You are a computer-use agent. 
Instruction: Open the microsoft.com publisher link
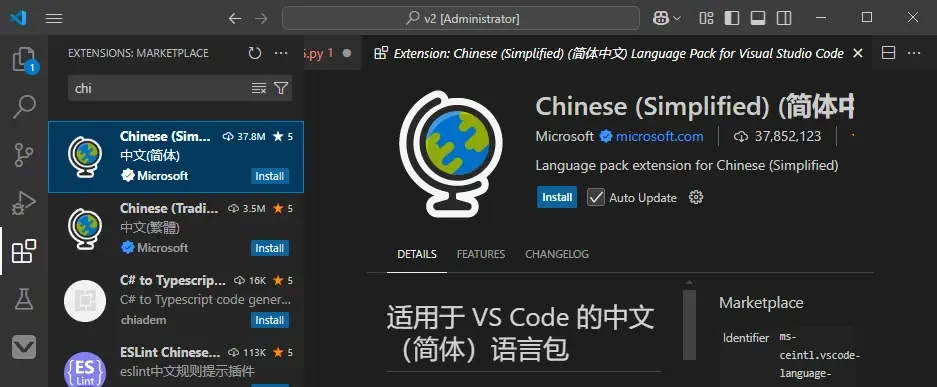click(x=659, y=136)
